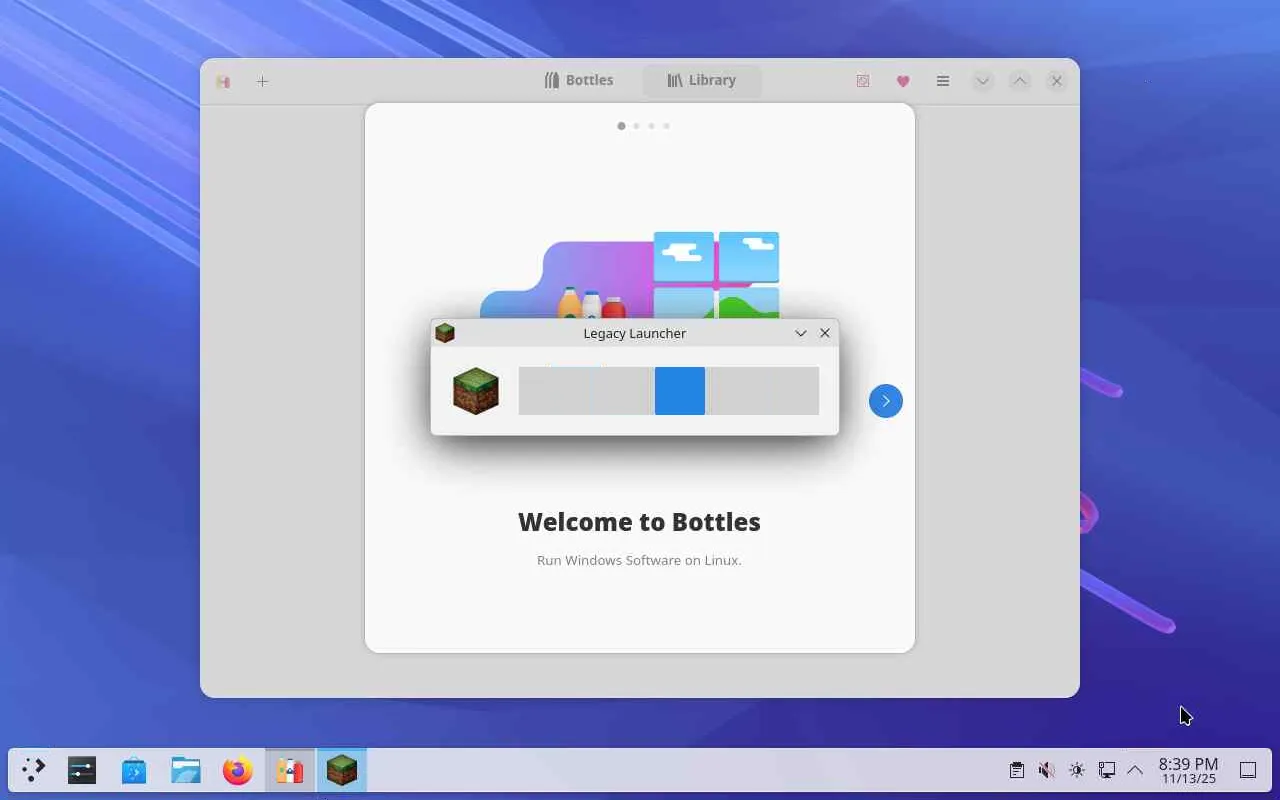Switch to Legacy Launcher via taskbar icon
Screen dimensions: 1280x800
pyautogui.click(x=342, y=770)
